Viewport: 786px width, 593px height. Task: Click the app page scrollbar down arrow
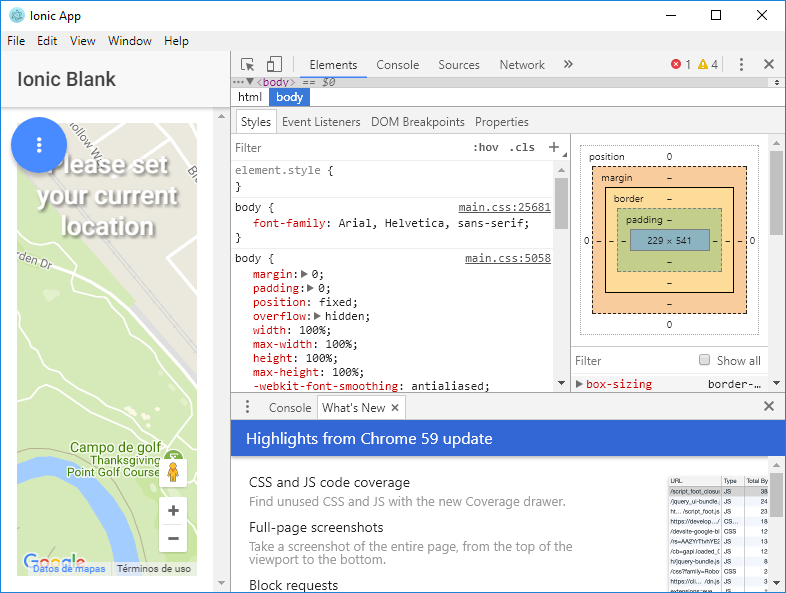[222, 583]
